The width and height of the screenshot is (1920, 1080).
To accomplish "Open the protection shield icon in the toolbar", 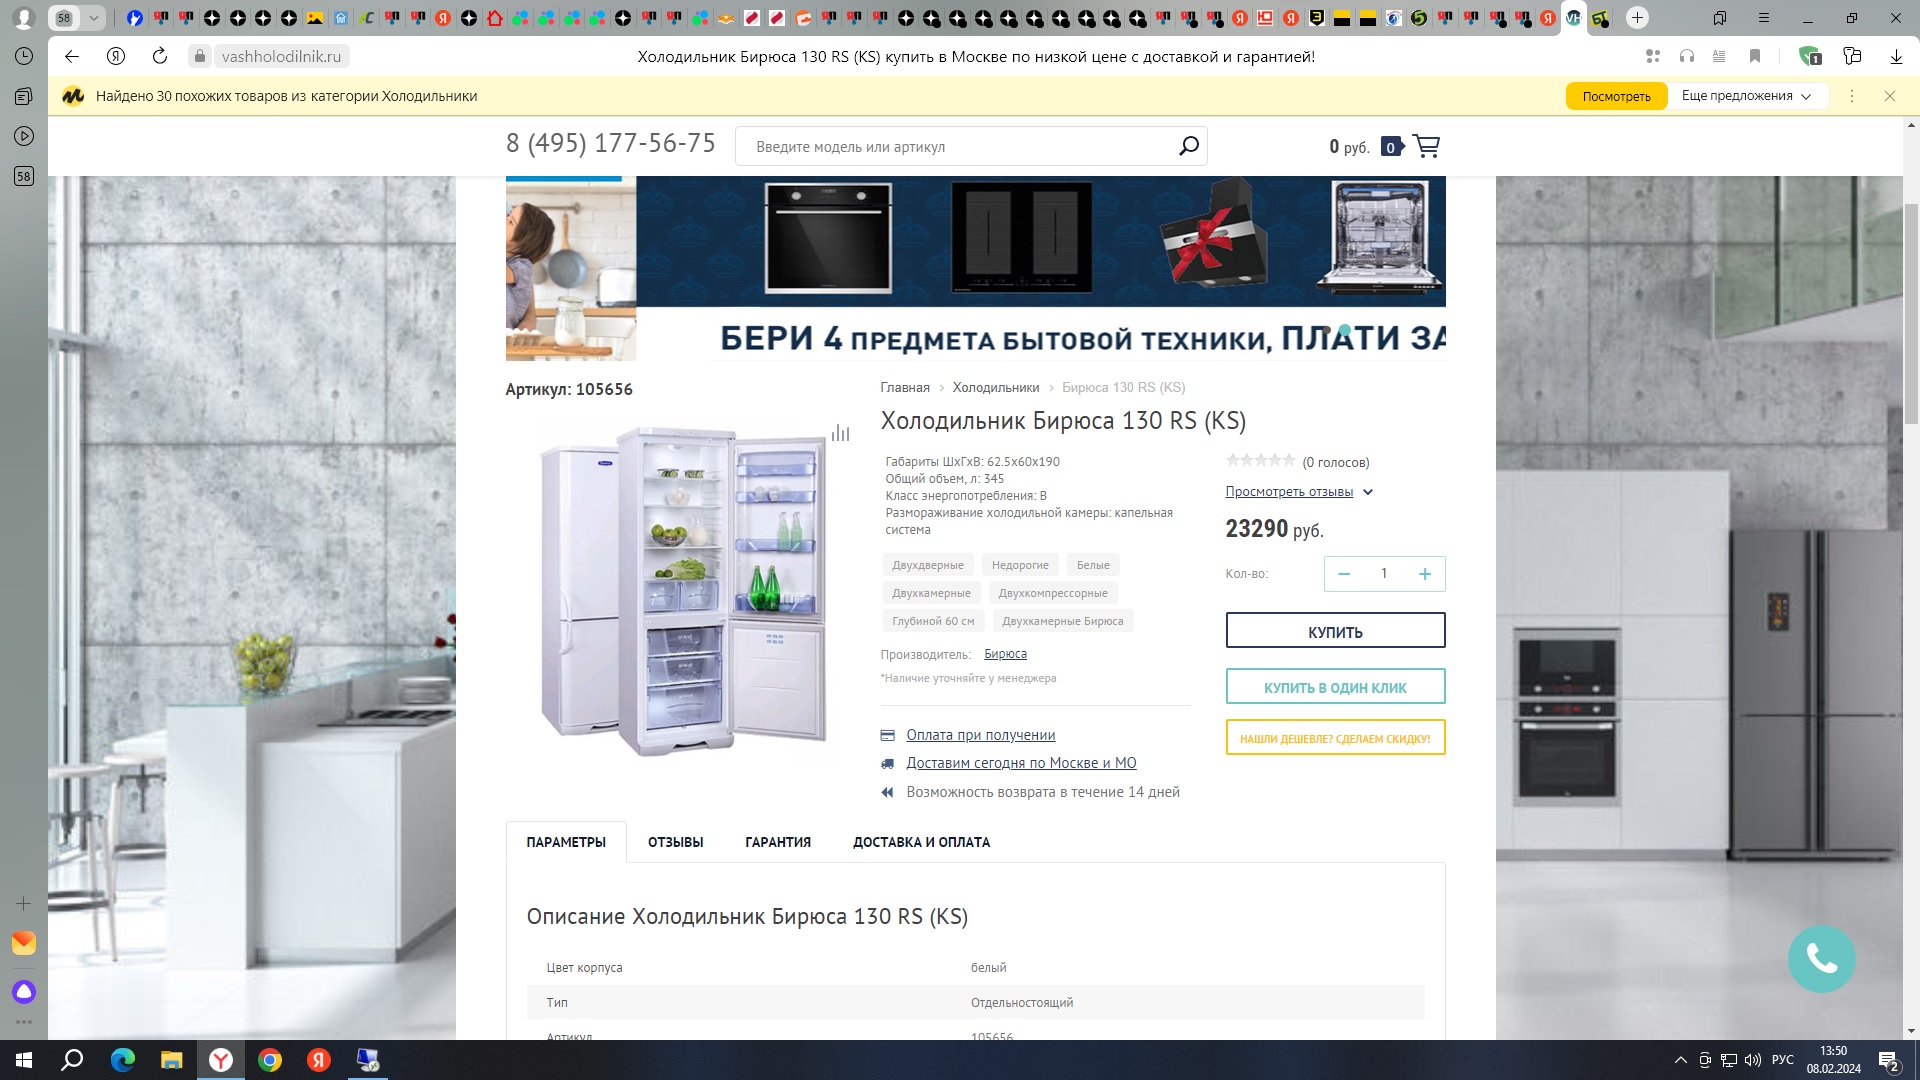I will [x=1809, y=57].
